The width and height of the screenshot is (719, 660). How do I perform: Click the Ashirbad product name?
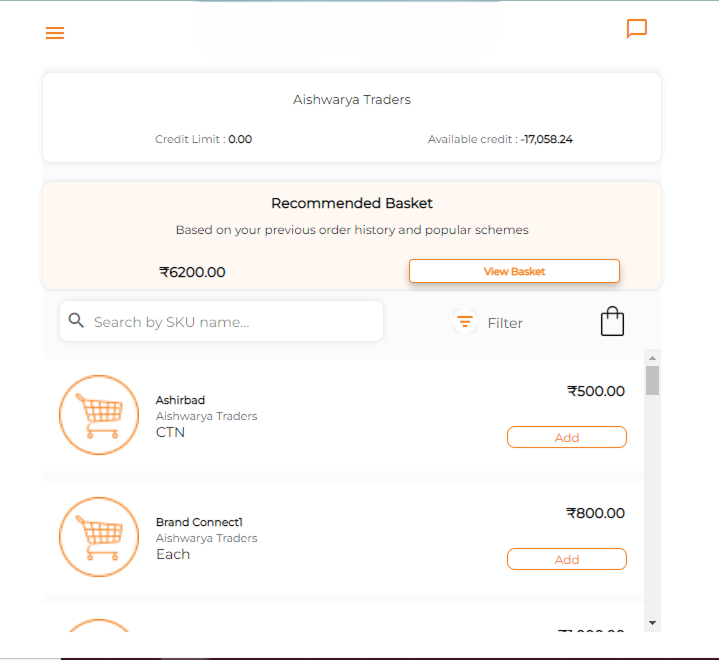click(180, 400)
